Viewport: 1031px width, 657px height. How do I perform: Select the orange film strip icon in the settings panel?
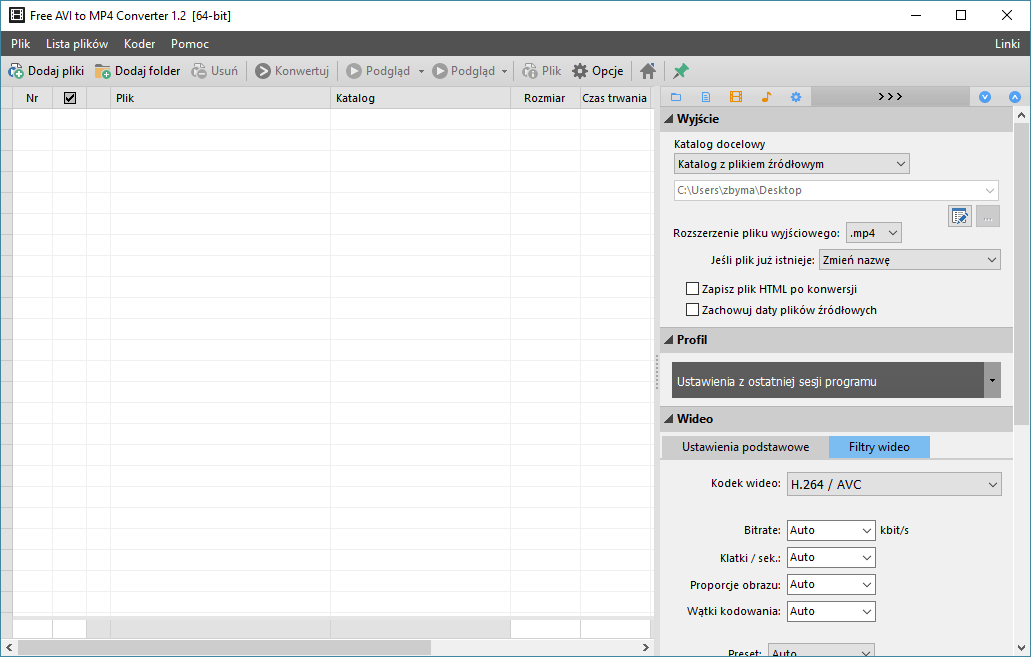click(736, 97)
